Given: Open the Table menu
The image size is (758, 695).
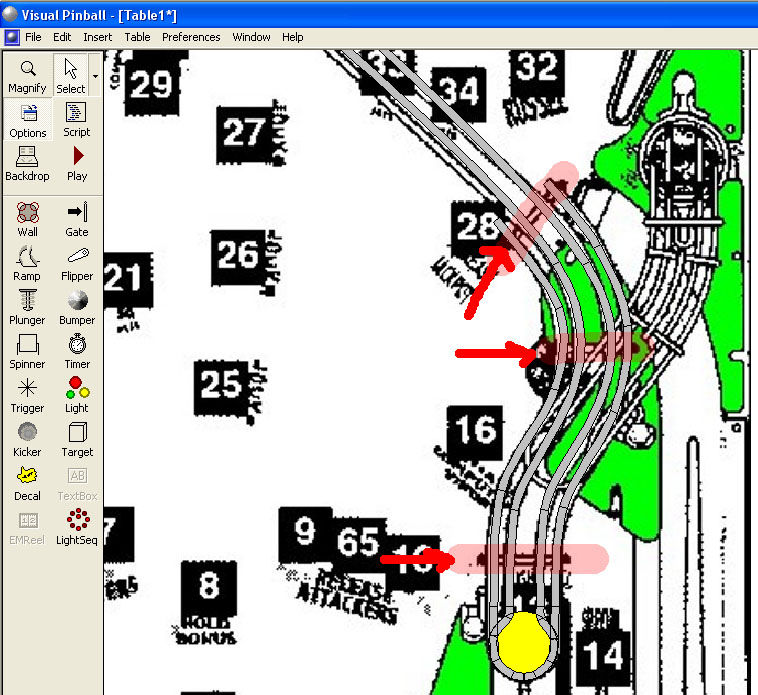Looking at the screenshot, I should click(137, 37).
